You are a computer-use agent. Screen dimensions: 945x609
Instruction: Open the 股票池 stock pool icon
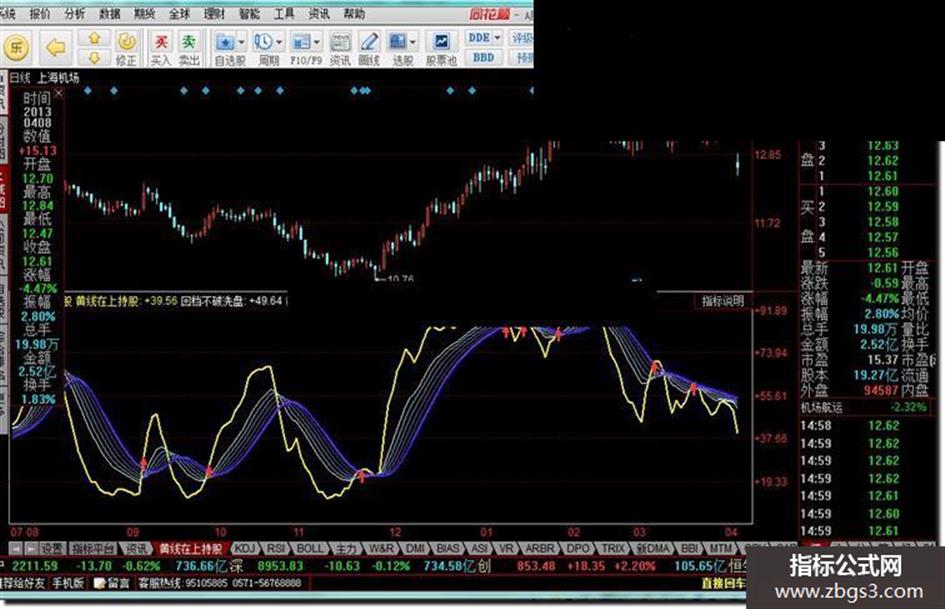(441, 48)
